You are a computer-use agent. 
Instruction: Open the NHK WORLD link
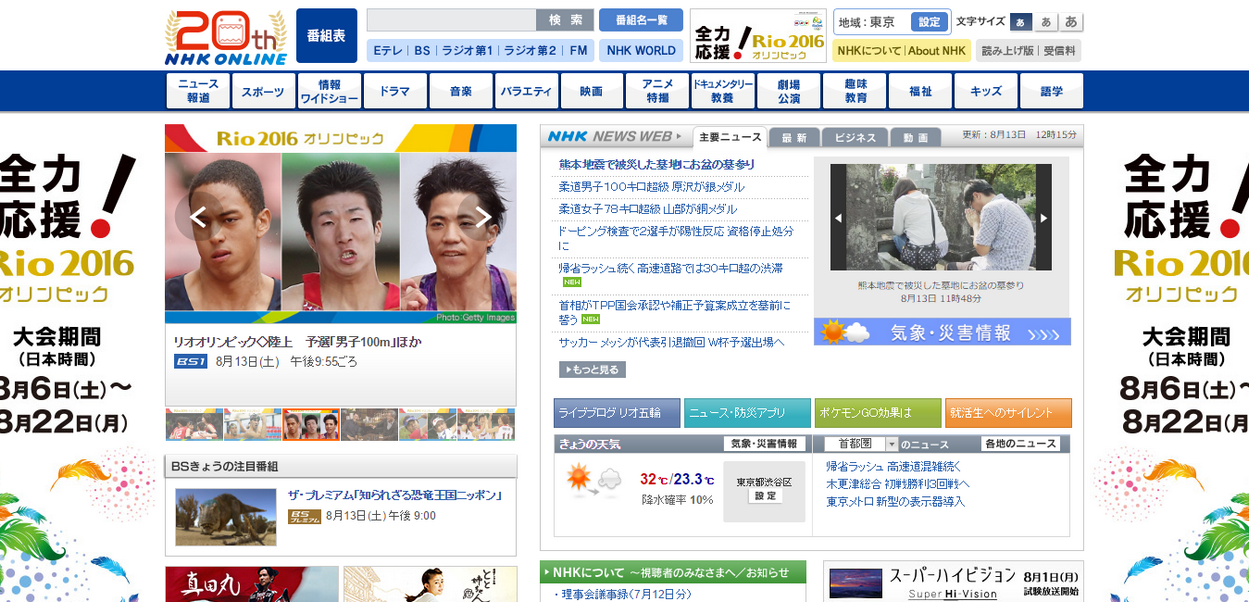[x=641, y=50]
